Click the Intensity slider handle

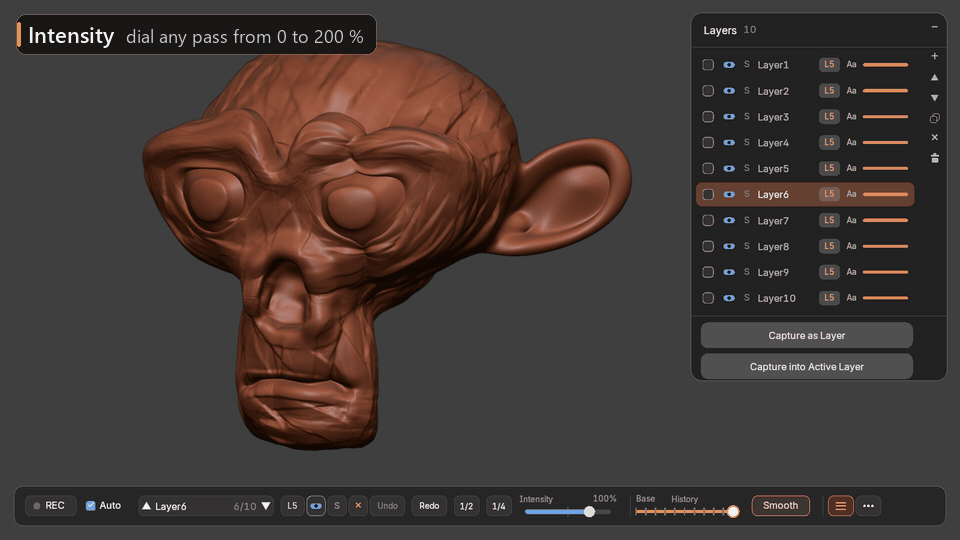[x=589, y=511]
